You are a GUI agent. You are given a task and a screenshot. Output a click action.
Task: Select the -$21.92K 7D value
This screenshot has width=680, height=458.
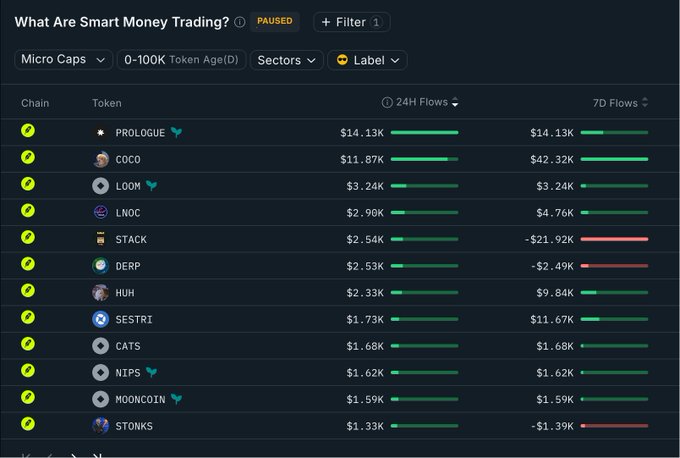[549, 239]
